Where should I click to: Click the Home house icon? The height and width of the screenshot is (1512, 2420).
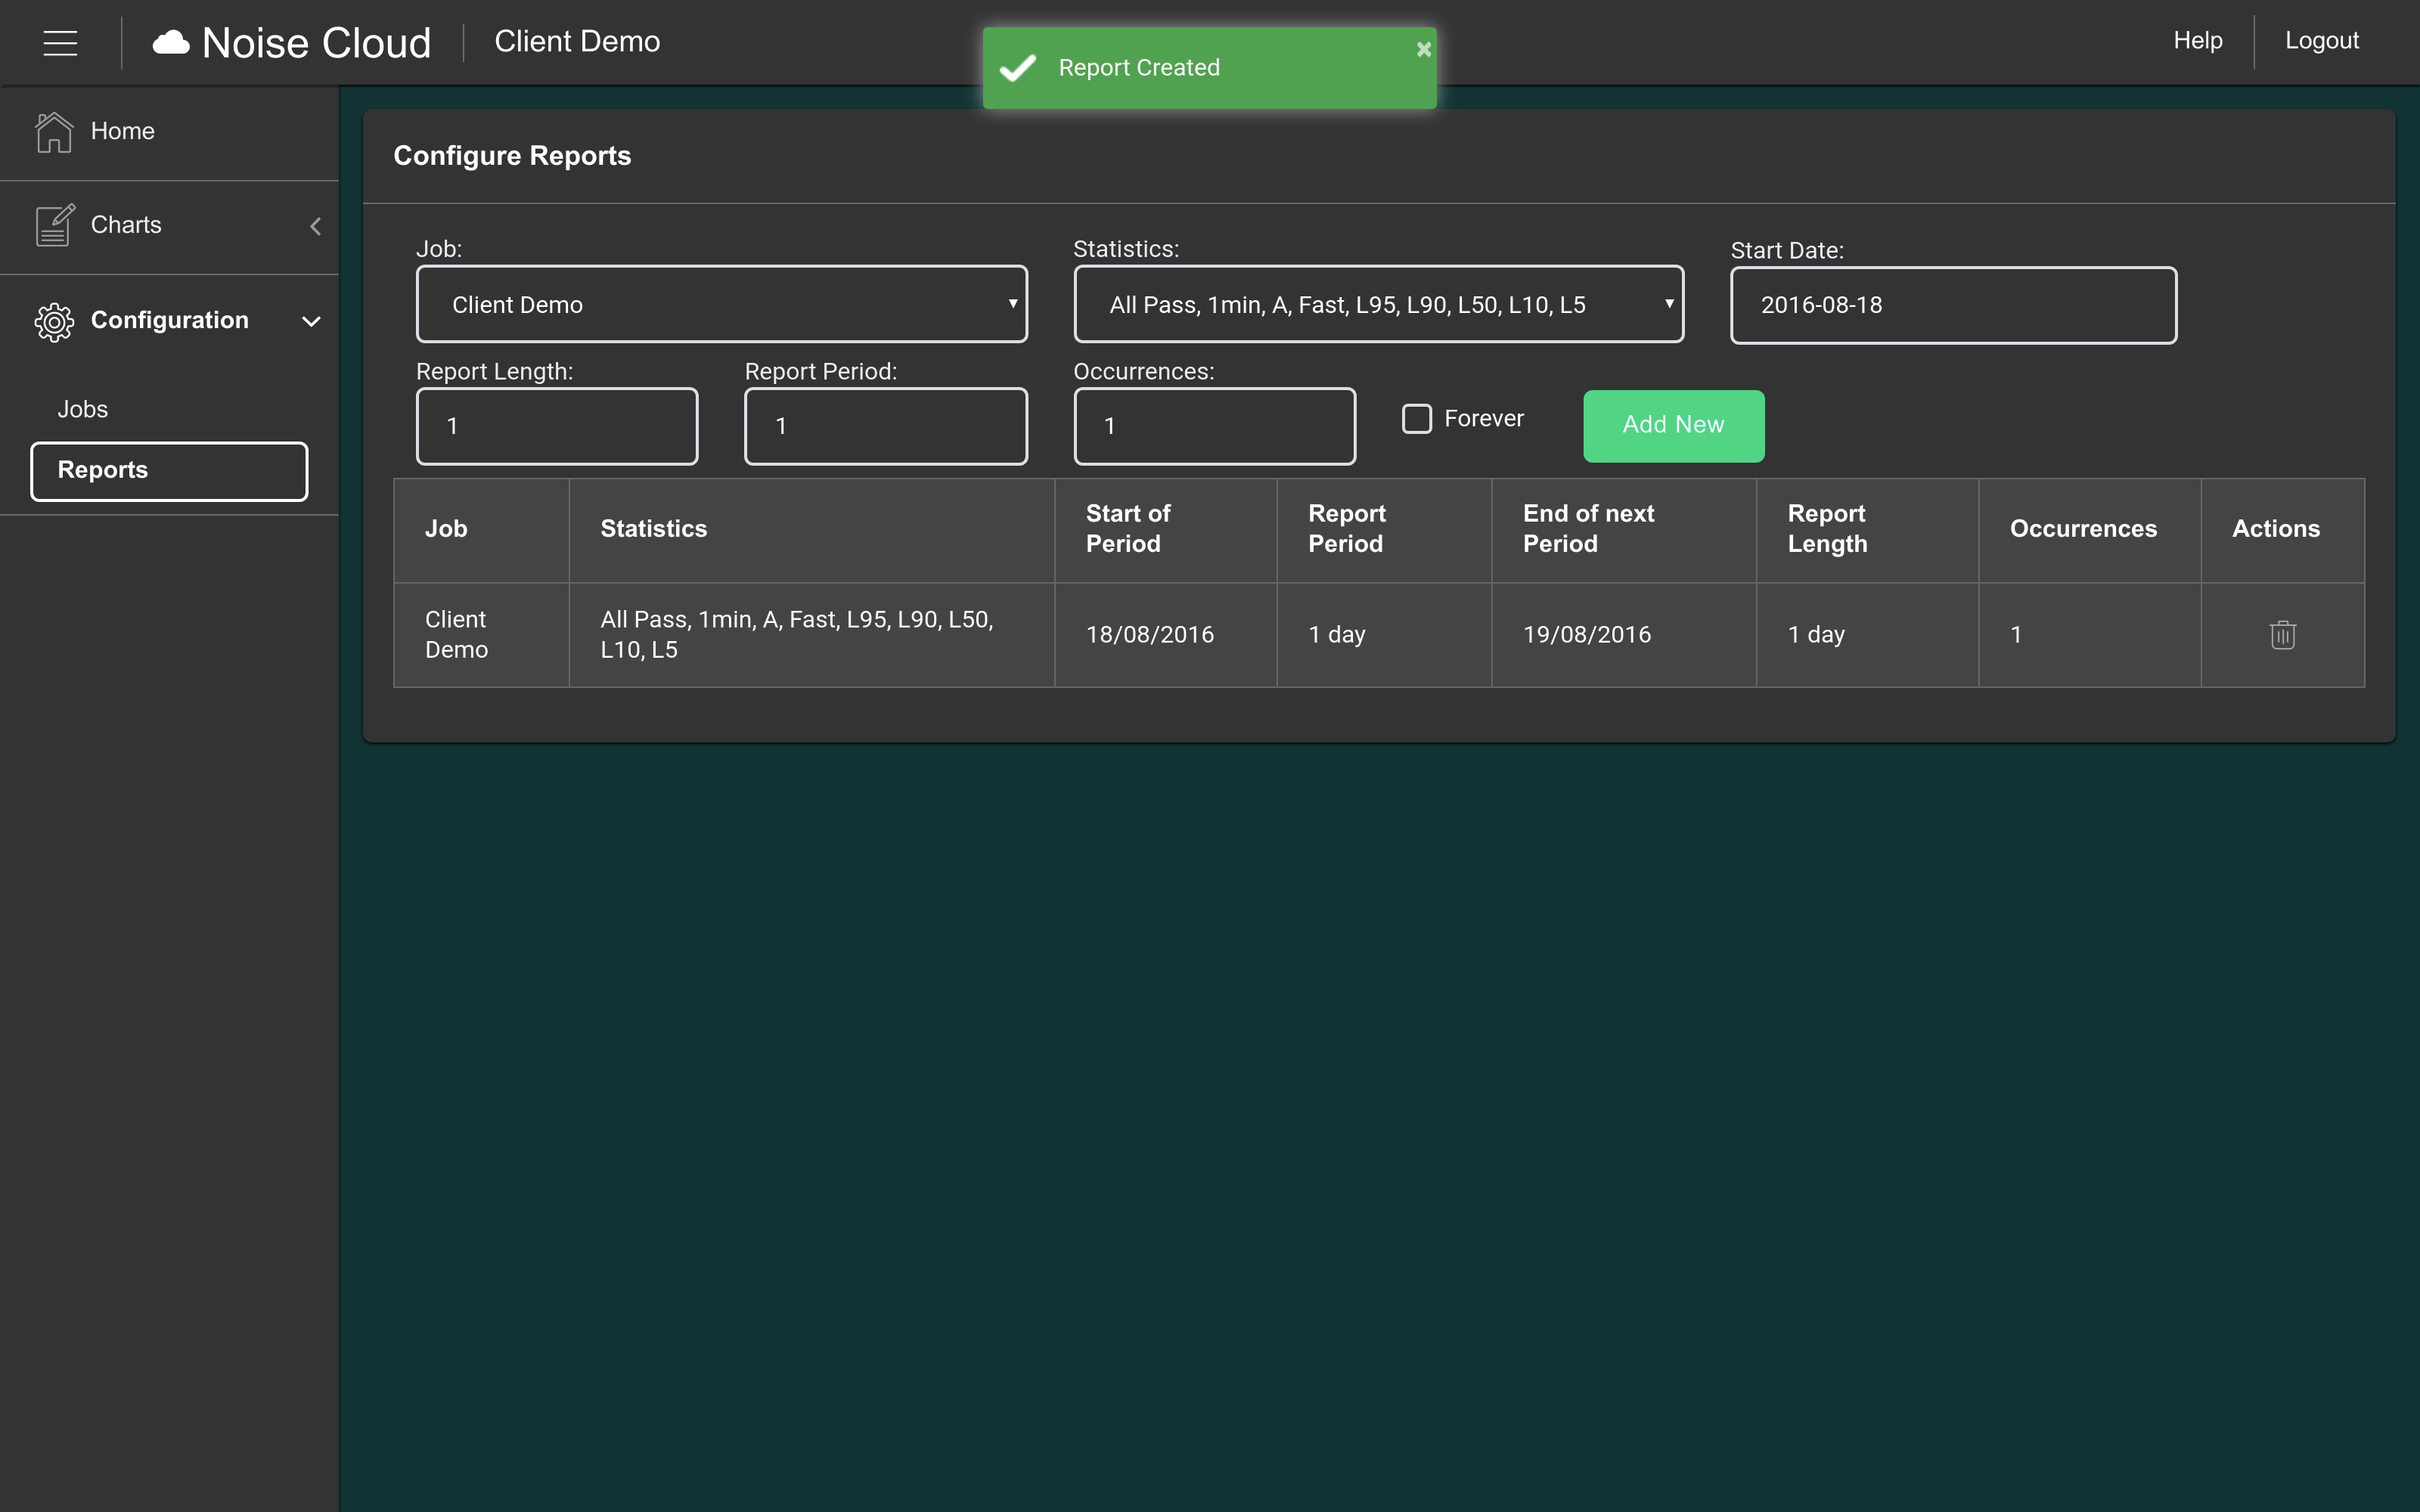coord(54,132)
